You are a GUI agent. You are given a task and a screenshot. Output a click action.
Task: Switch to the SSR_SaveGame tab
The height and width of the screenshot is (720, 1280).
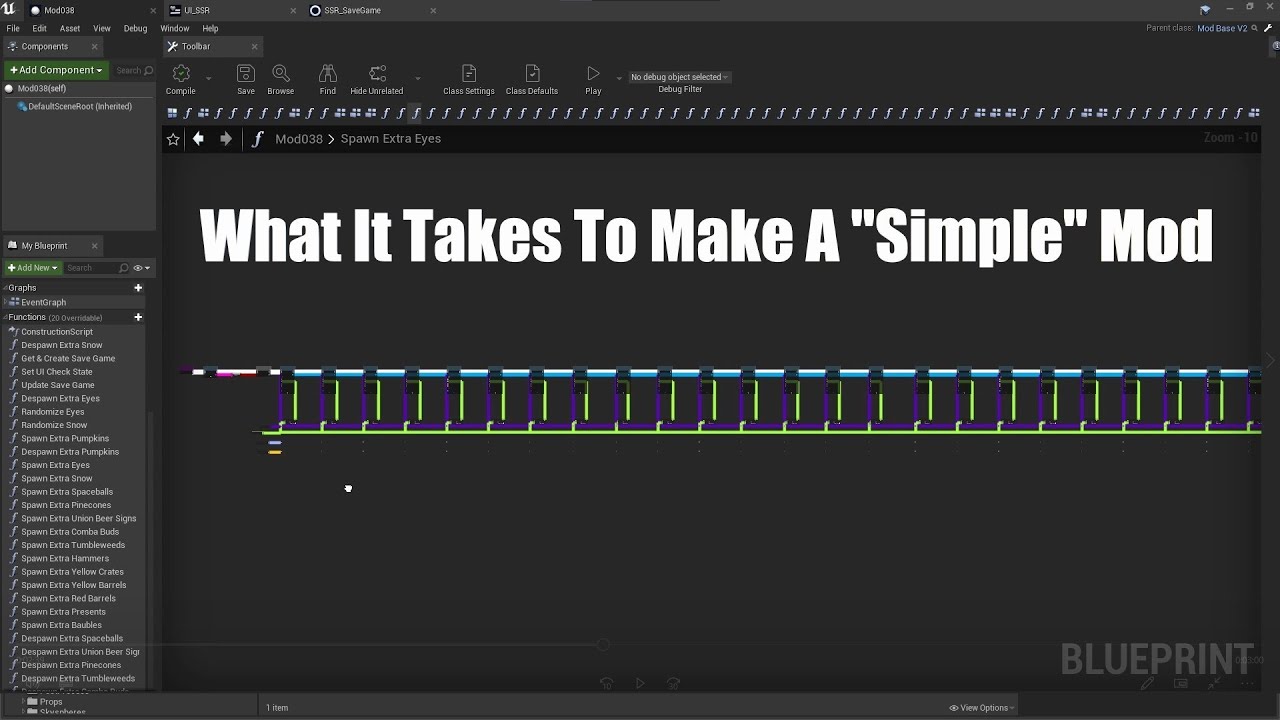tap(352, 10)
